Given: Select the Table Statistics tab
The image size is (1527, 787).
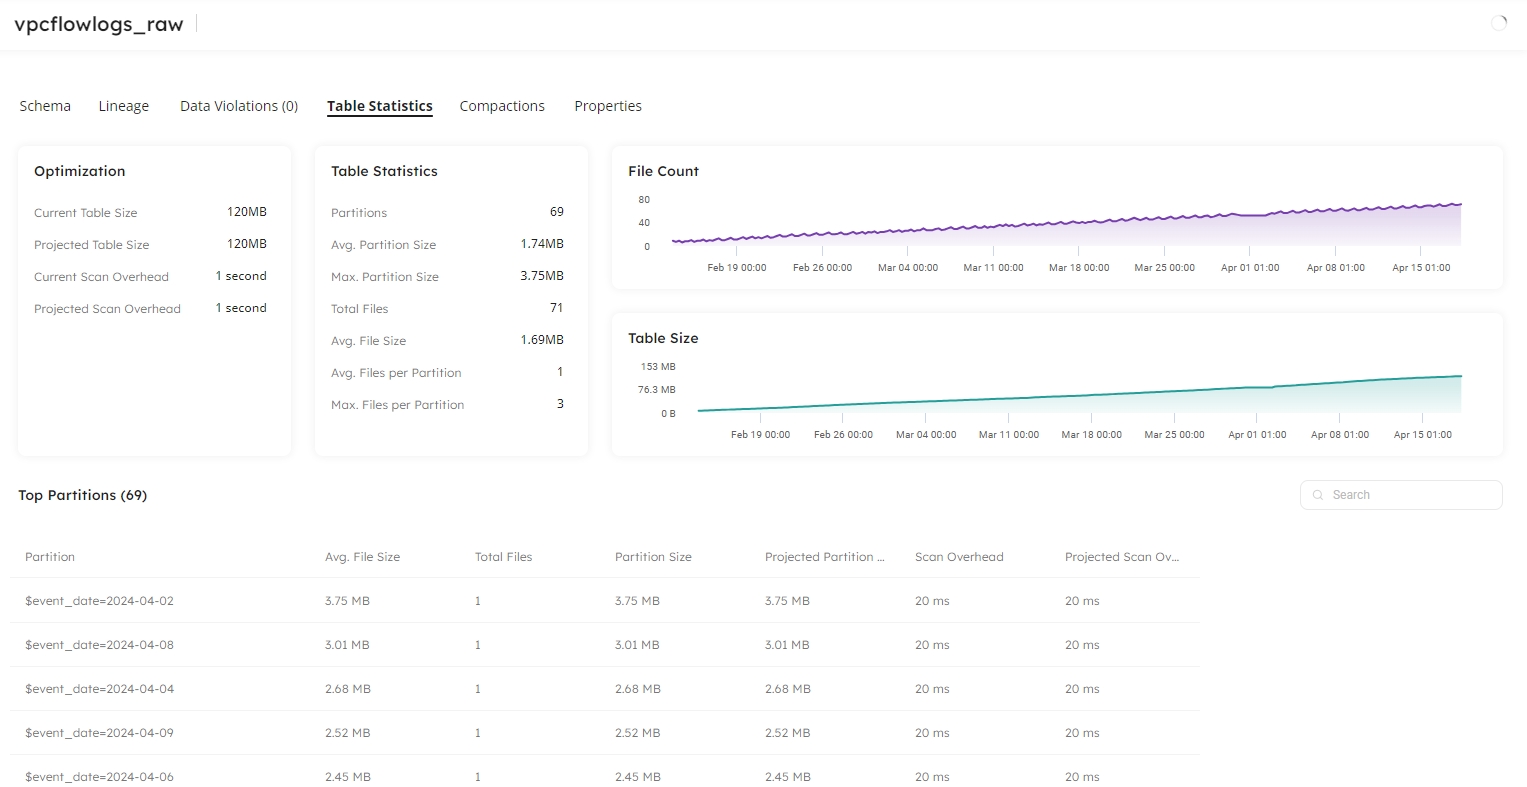Looking at the screenshot, I should point(380,106).
